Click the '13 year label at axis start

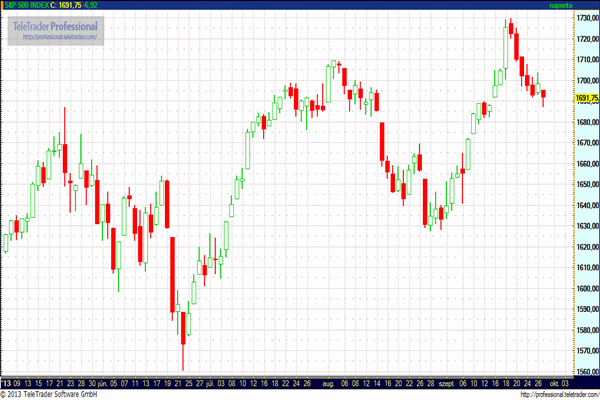(x=8, y=383)
